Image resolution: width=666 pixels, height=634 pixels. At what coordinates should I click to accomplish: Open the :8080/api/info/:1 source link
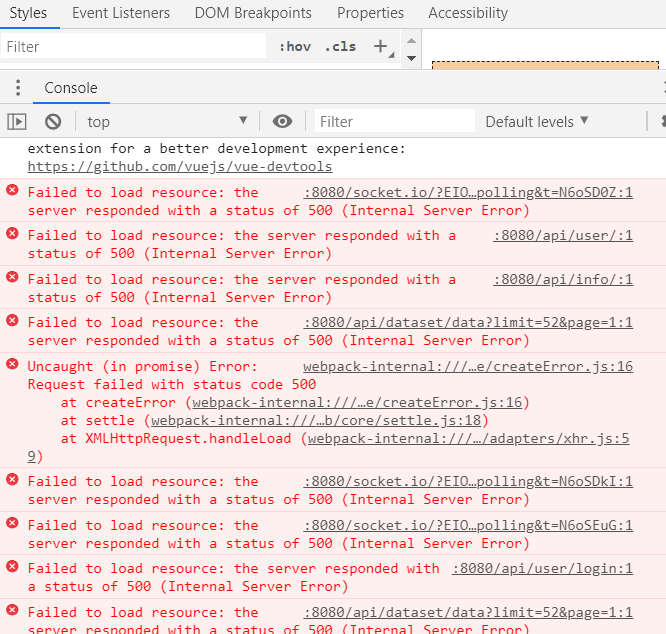click(x=563, y=279)
